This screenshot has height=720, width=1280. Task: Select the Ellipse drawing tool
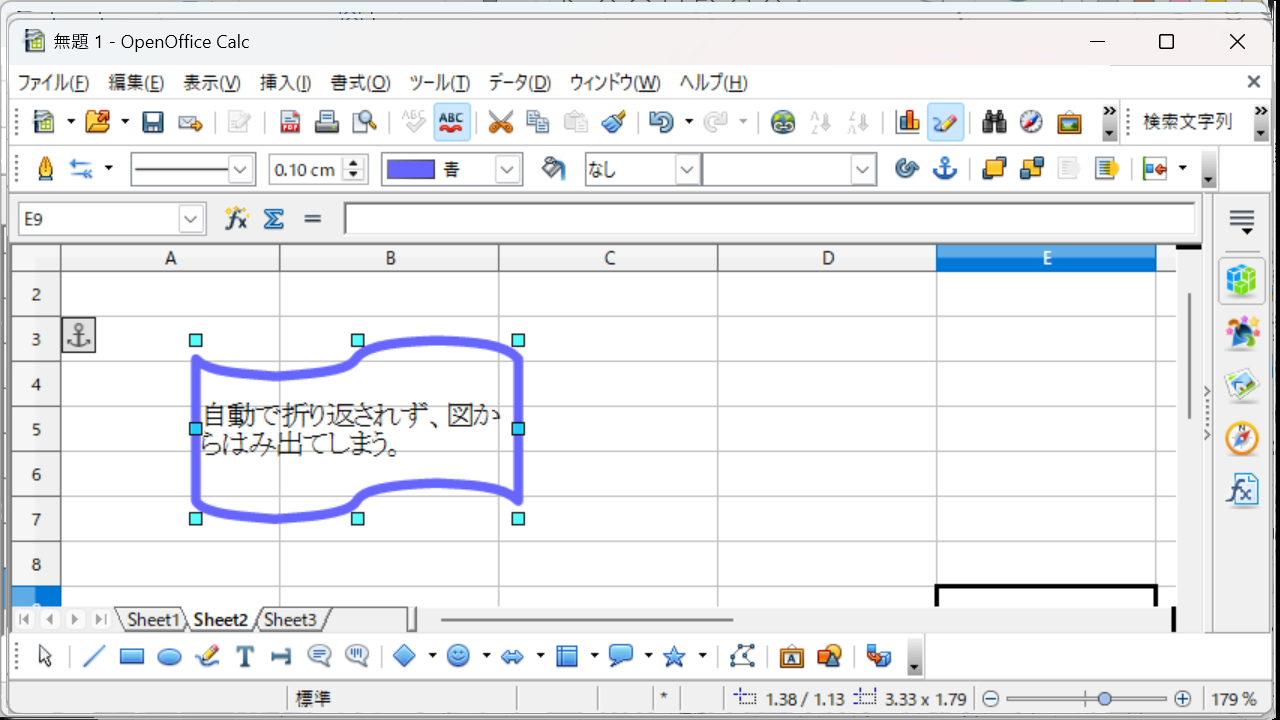pos(169,656)
